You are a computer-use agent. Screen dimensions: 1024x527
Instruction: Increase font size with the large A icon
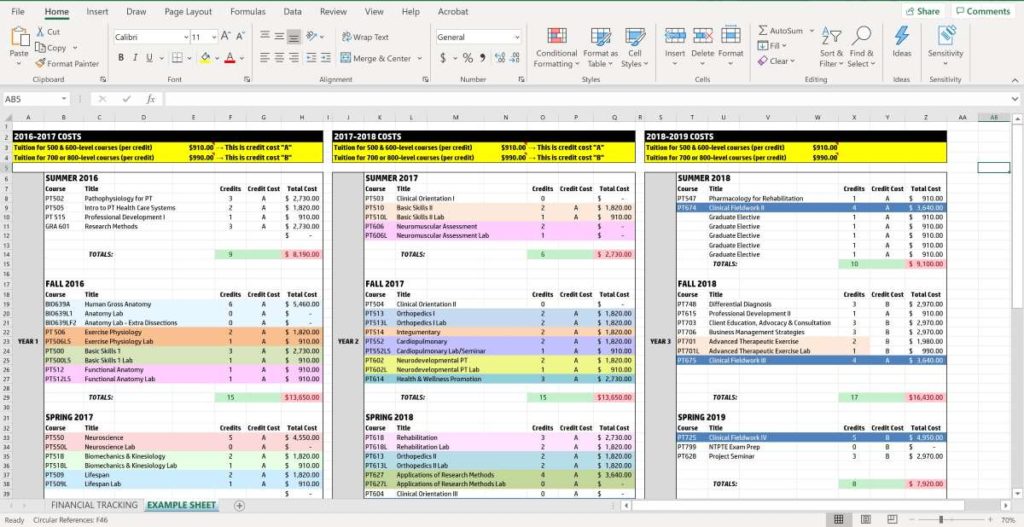[x=225, y=37]
